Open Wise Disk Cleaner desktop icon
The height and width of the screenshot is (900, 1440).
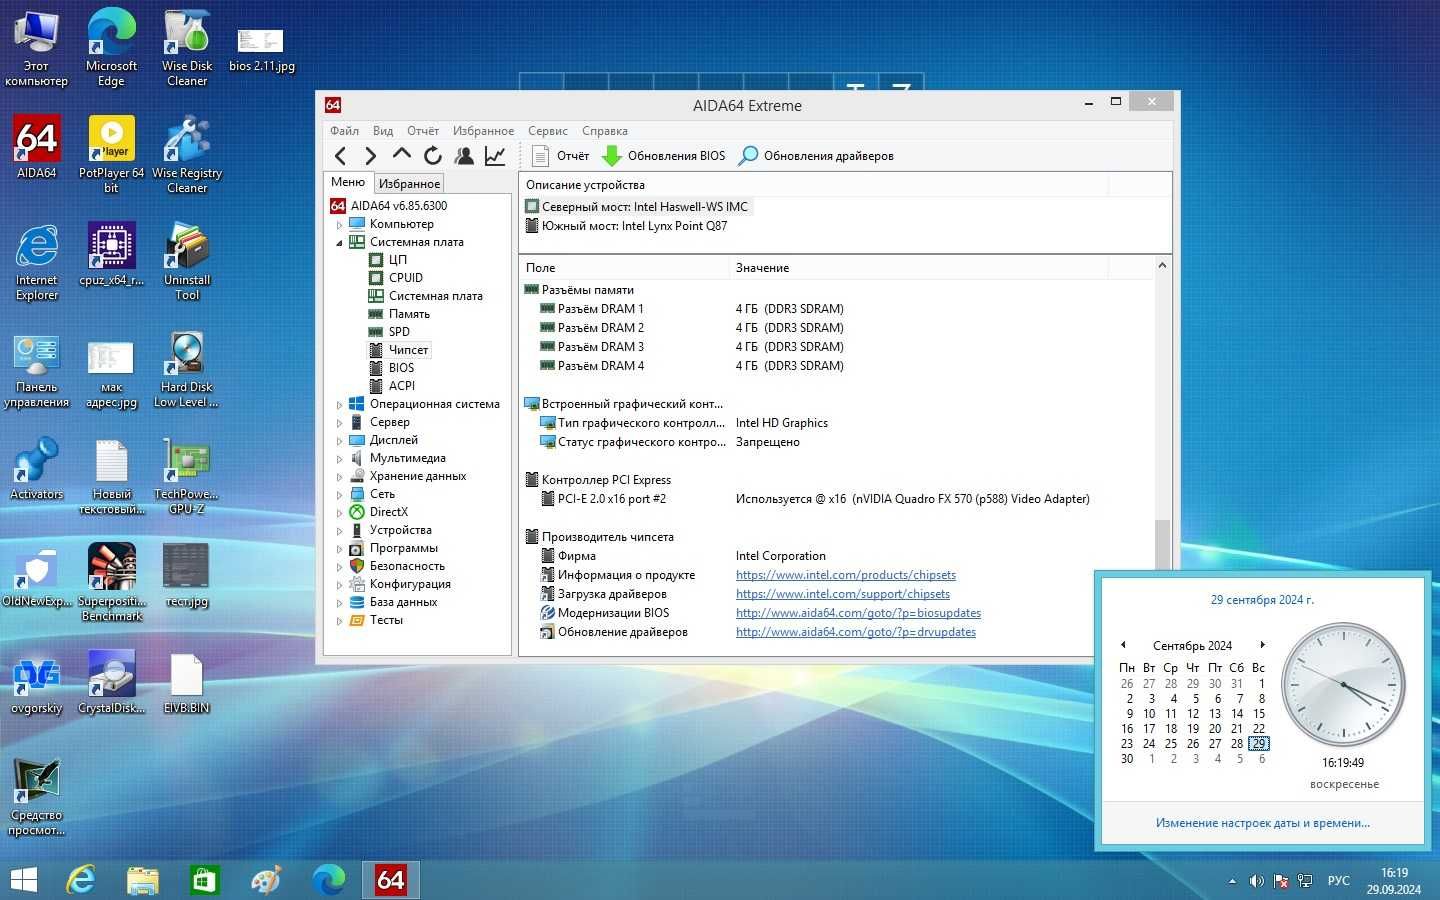point(187,47)
